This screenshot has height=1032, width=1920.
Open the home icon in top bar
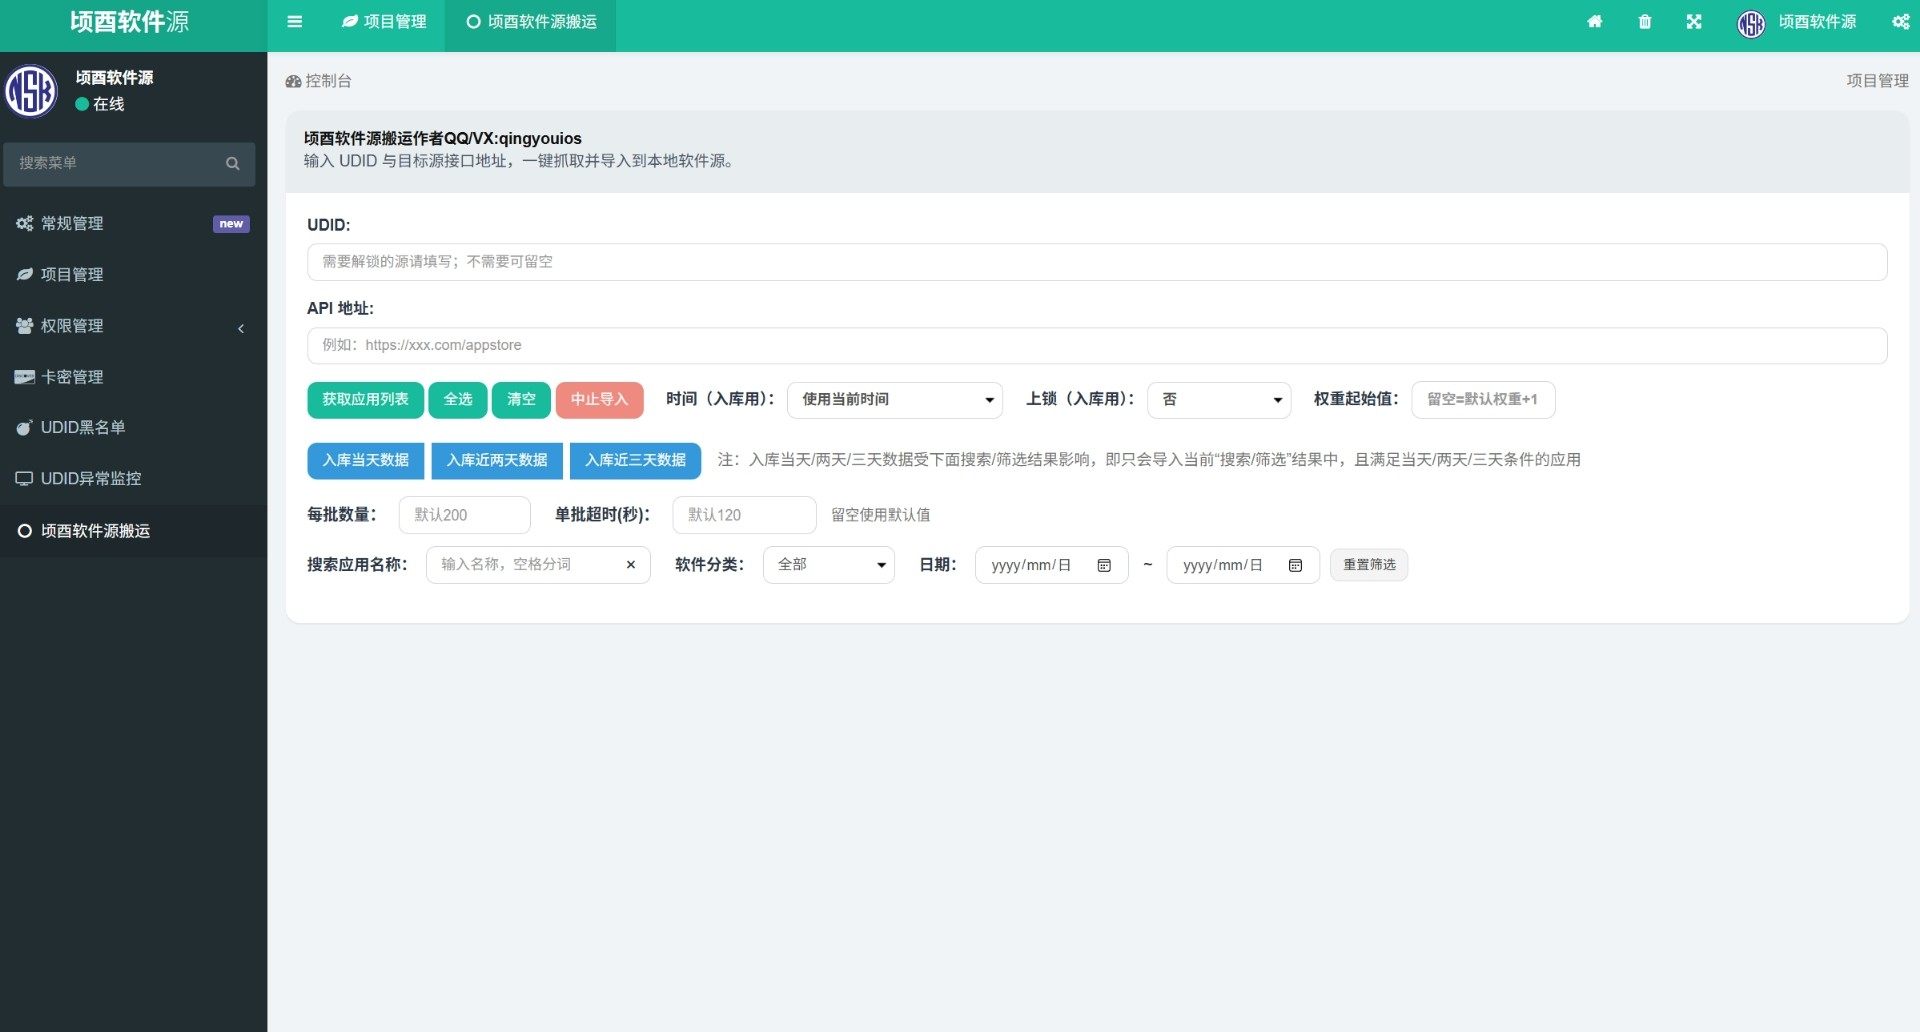click(1595, 22)
